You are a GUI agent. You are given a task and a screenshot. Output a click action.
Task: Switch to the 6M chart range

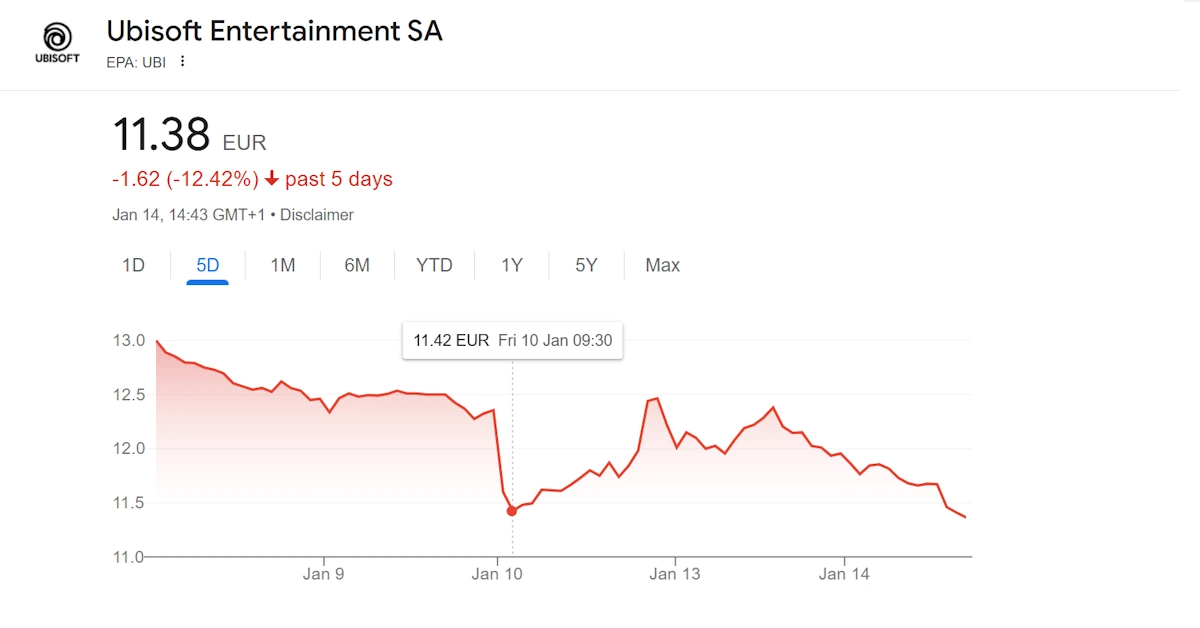coord(357,265)
